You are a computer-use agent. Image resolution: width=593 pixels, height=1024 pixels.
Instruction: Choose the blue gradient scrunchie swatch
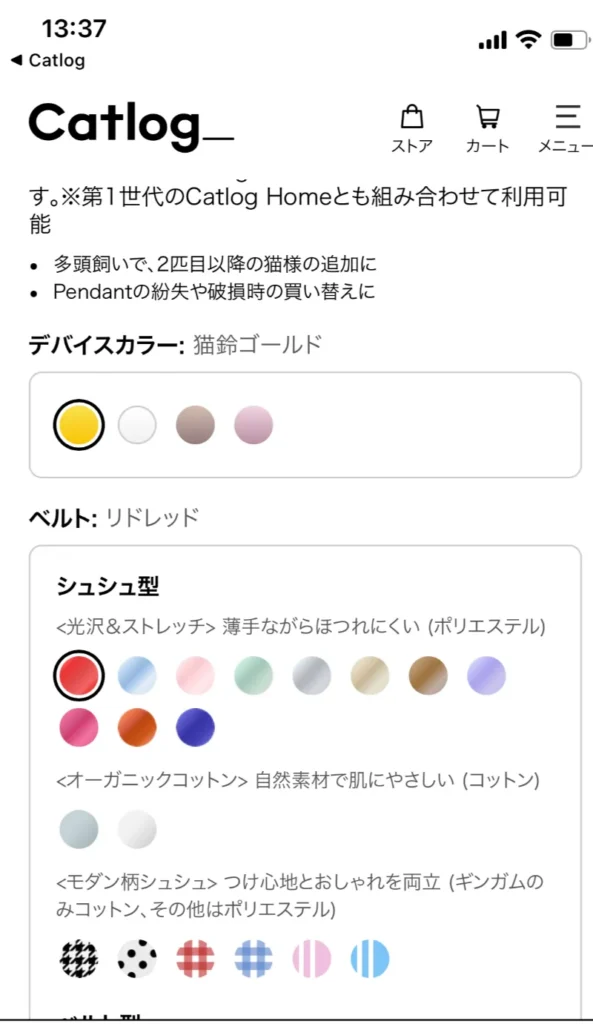tap(137, 674)
